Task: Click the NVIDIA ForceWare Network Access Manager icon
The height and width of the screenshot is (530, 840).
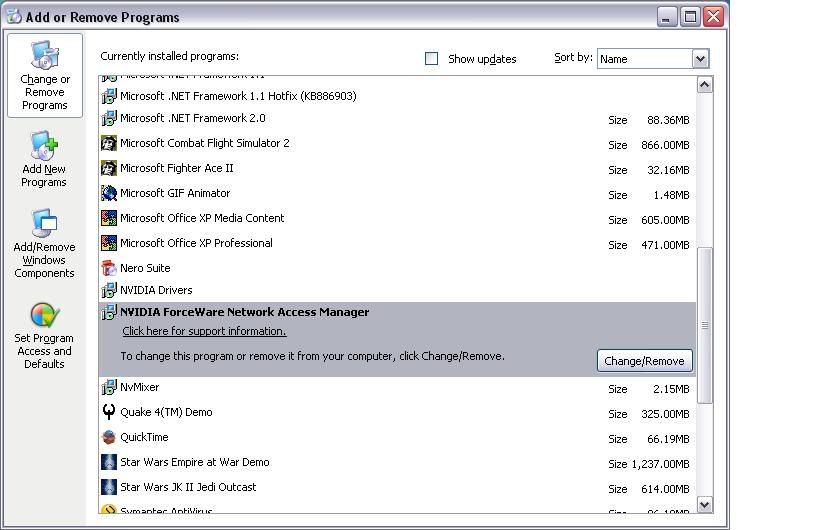Action: [x=109, y=312]
